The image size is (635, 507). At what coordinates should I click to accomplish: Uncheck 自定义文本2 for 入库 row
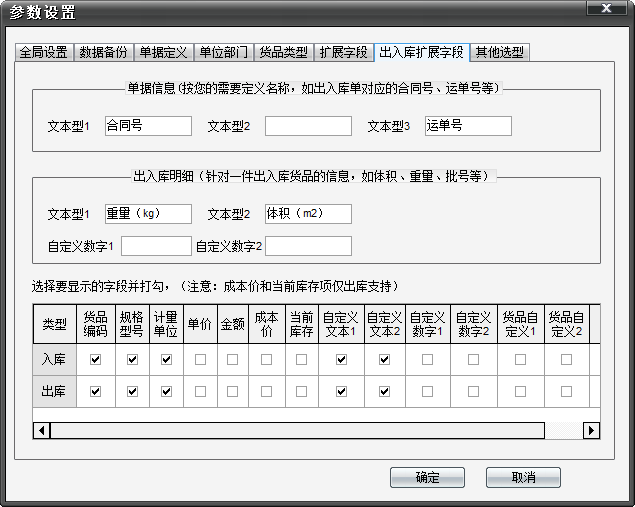point(384,360)
